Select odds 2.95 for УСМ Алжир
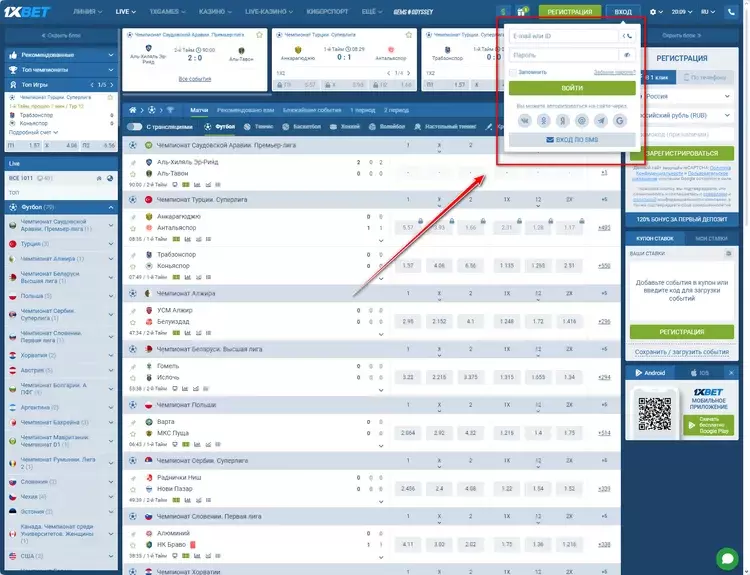The height and width of the screenshot is (575, 750). [408, 321]
